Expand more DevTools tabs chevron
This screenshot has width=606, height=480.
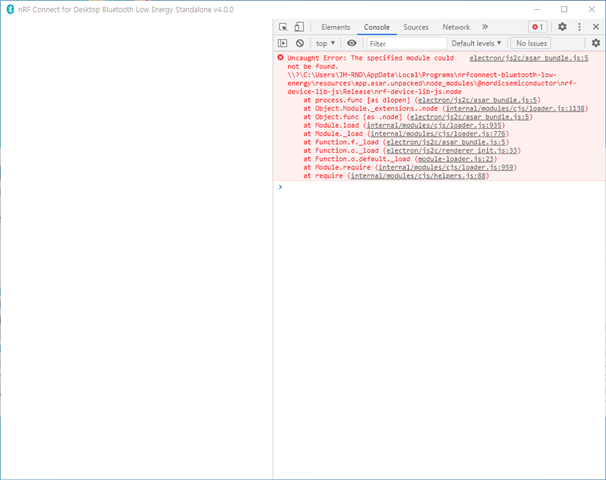click(x=485, y=27)
